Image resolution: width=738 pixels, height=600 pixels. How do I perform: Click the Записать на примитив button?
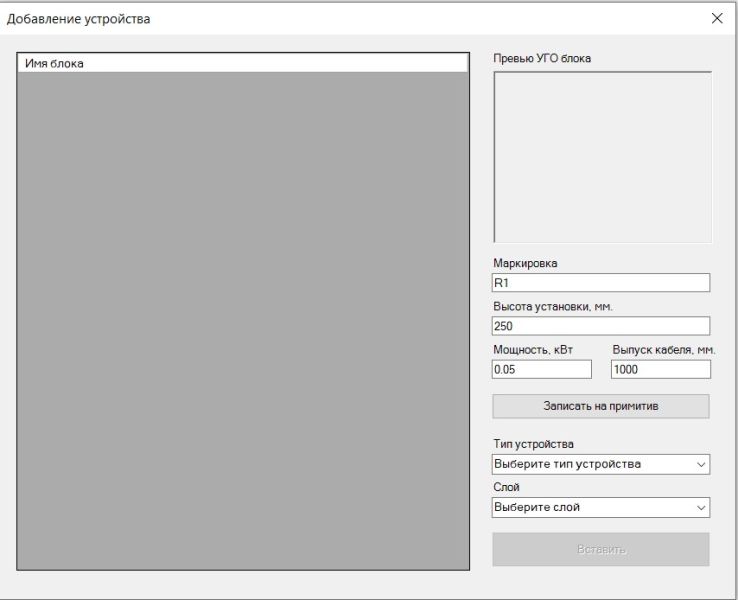pos(601,406)
